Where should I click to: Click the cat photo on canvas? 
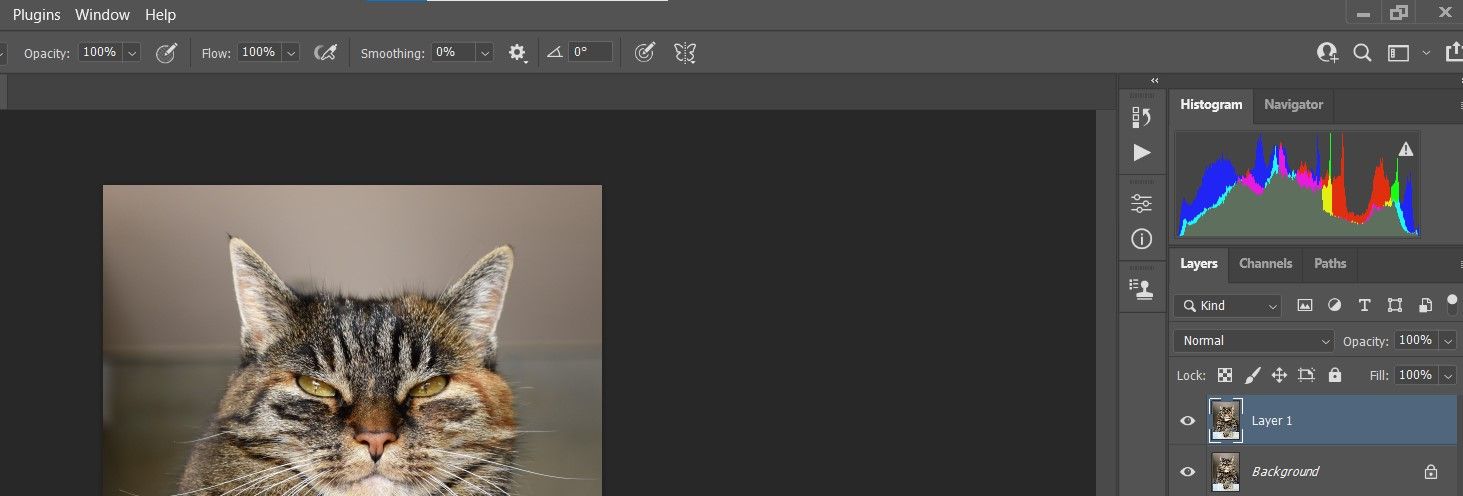click(352, 340)
